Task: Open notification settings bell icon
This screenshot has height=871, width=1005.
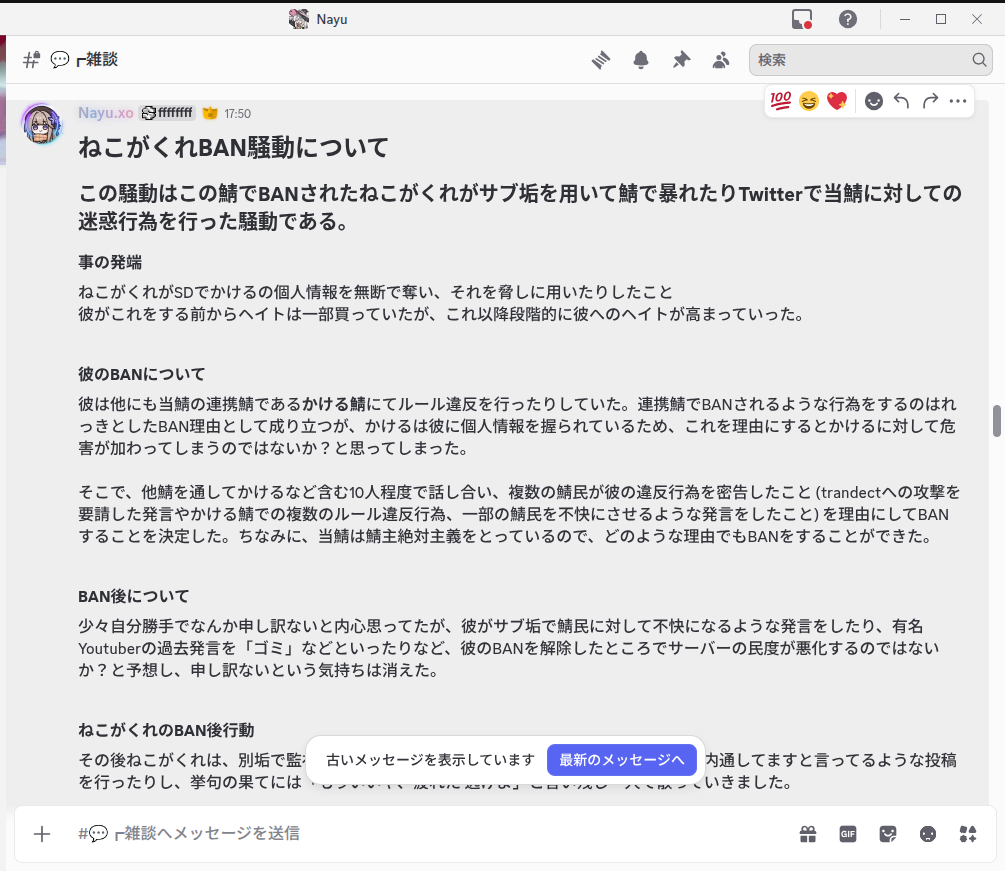Action: point(641,60)
